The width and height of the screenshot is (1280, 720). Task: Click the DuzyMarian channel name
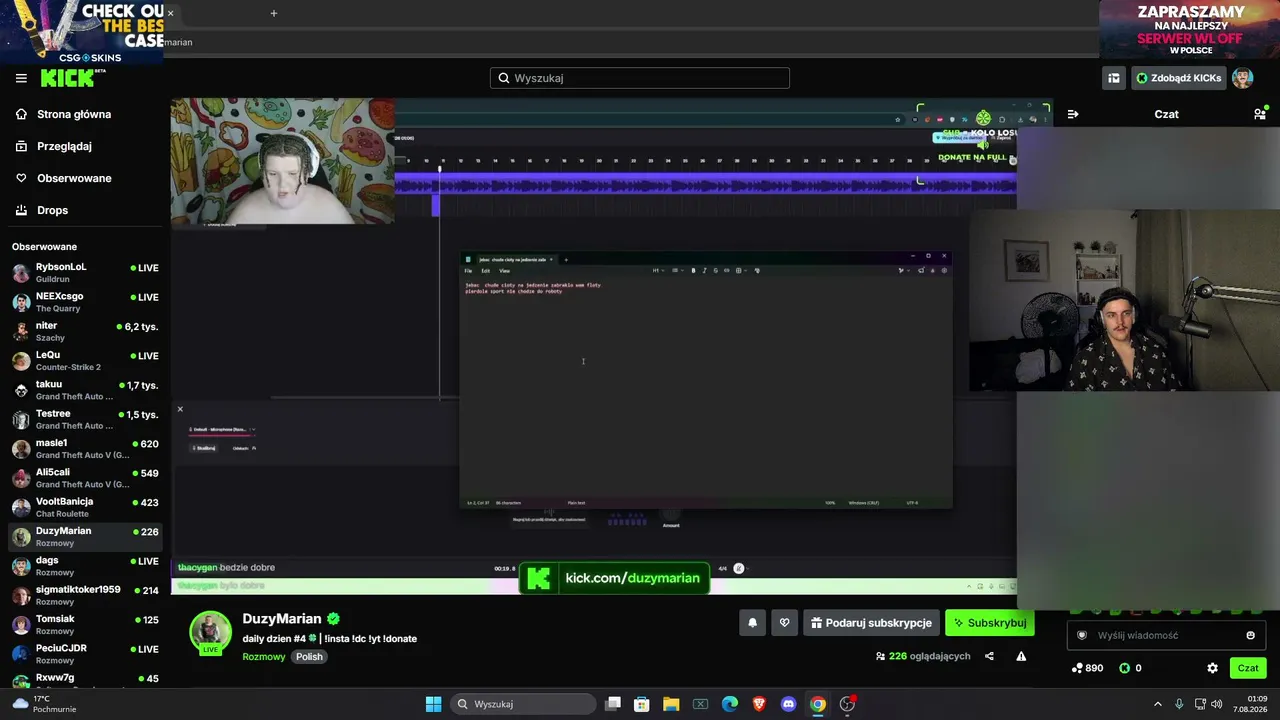click(282, 619)
